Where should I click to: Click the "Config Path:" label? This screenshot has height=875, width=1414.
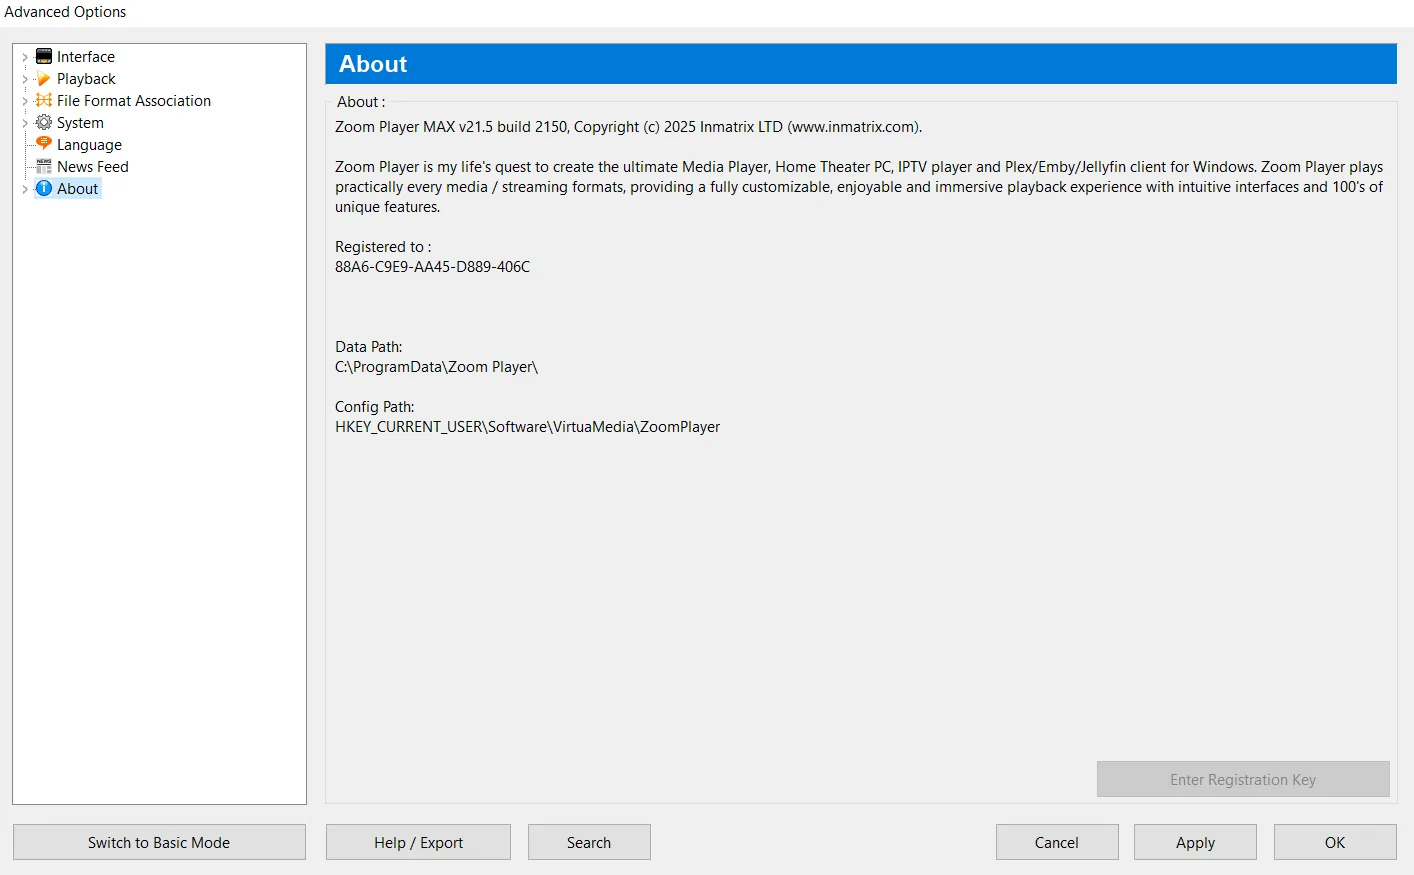[375, 407]
